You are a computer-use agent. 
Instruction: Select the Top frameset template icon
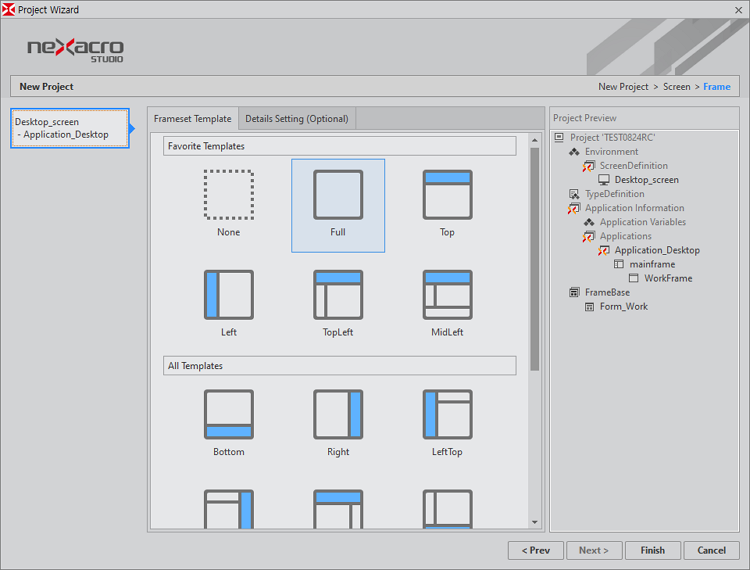[x=447, y=195]
